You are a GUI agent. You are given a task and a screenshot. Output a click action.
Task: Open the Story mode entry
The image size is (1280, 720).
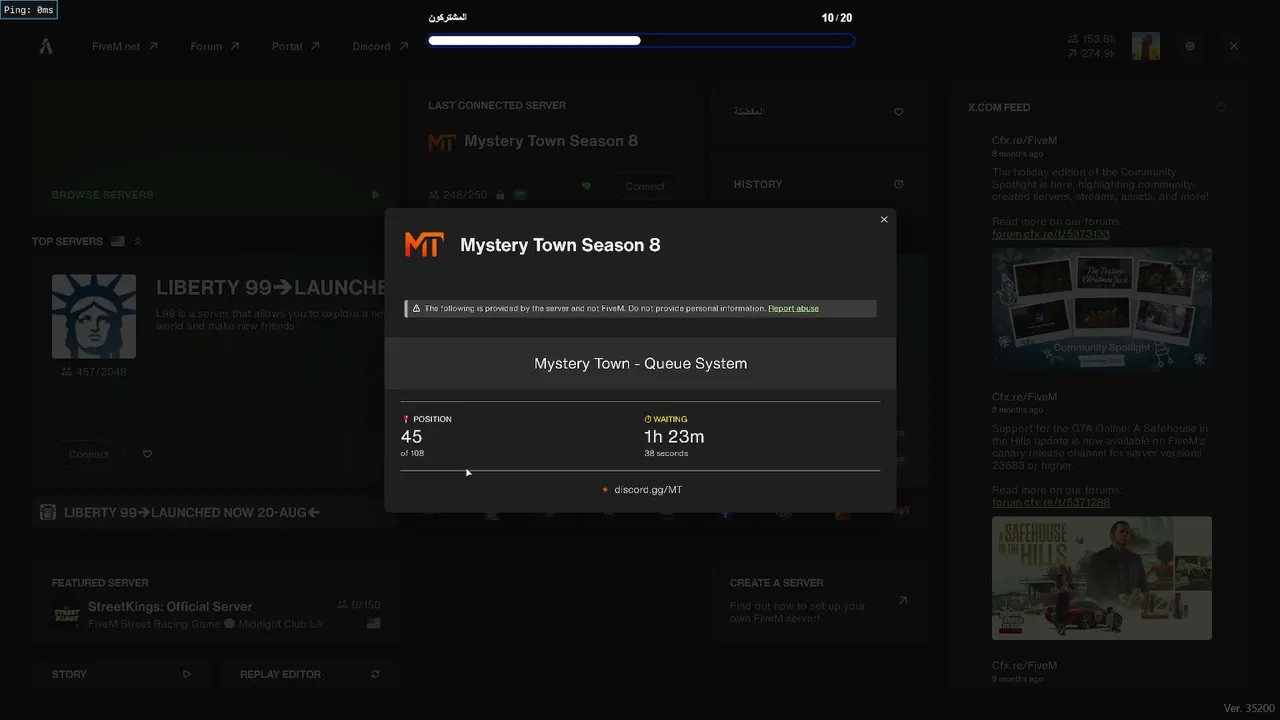[122, 674]
